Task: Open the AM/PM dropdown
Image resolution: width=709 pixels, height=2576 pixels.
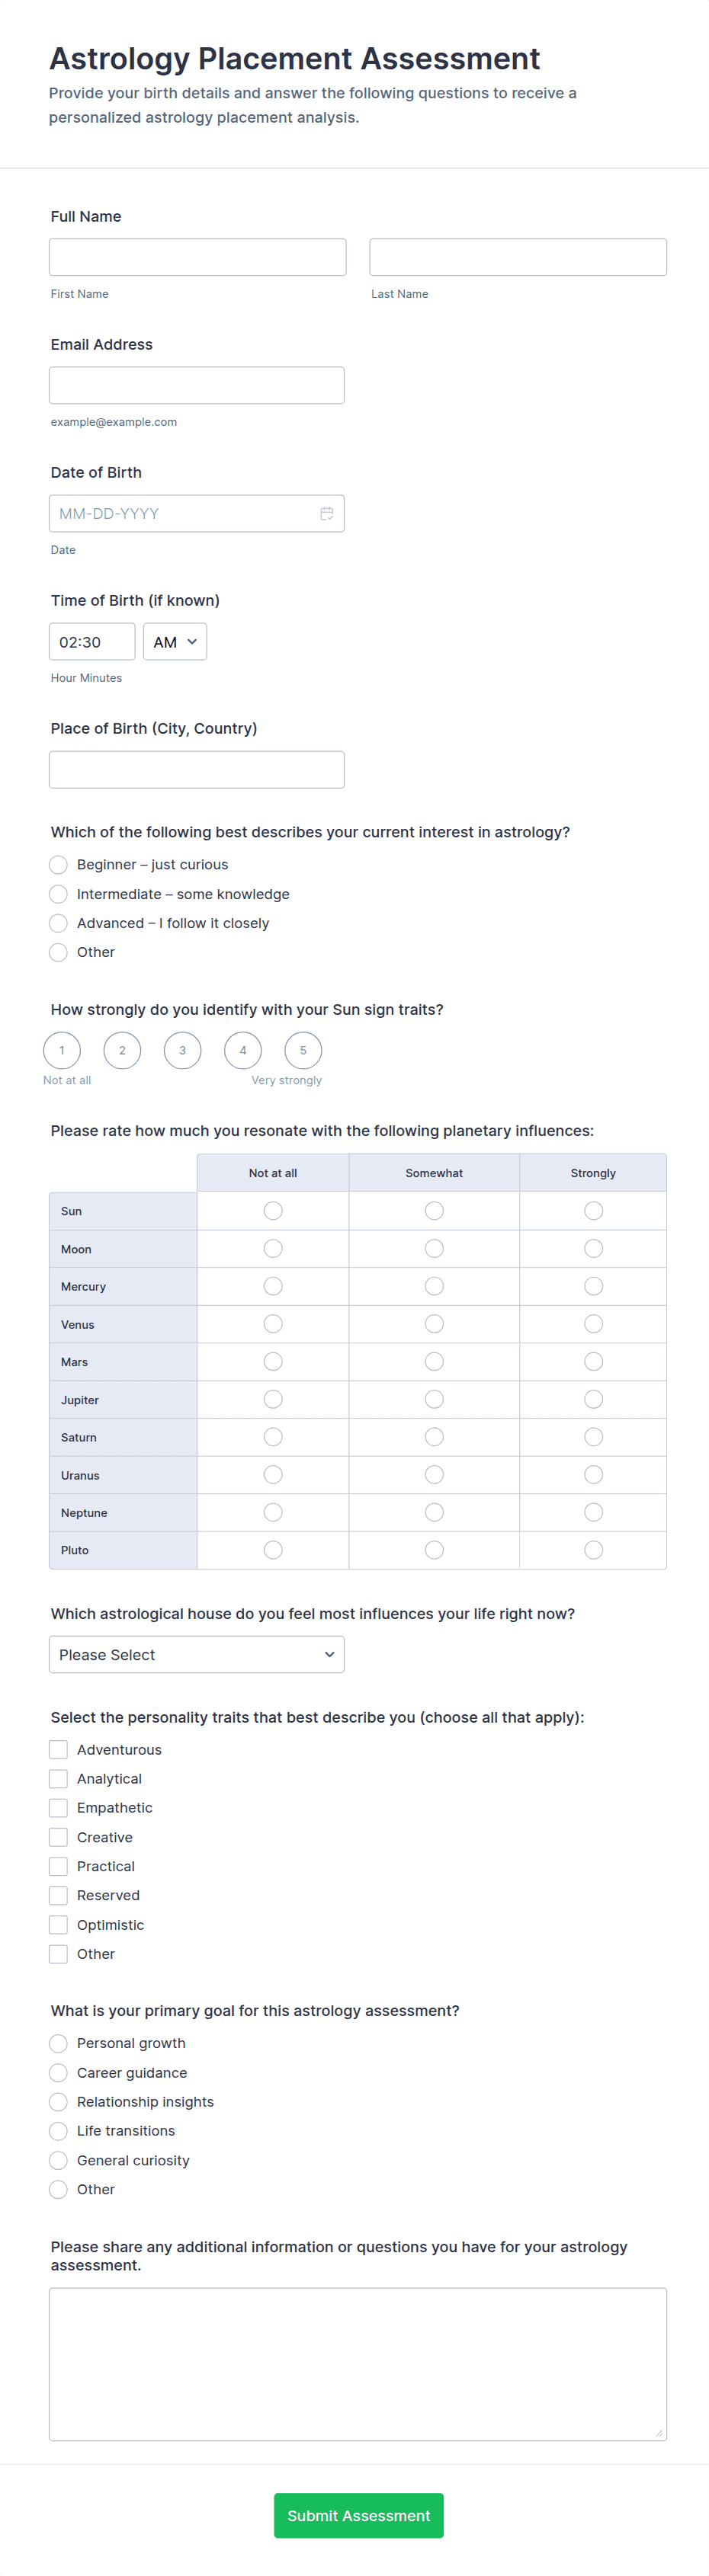Action: tap(175, 642)
